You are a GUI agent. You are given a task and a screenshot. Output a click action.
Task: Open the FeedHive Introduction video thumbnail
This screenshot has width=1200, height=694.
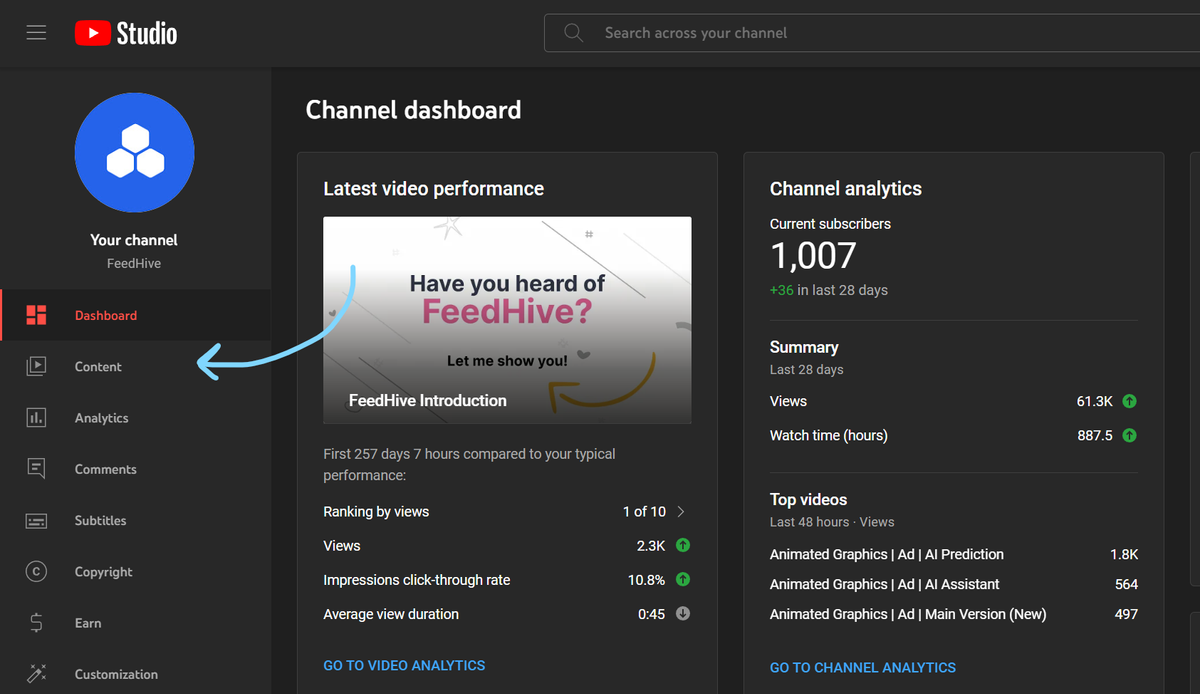tap(507, 318)
